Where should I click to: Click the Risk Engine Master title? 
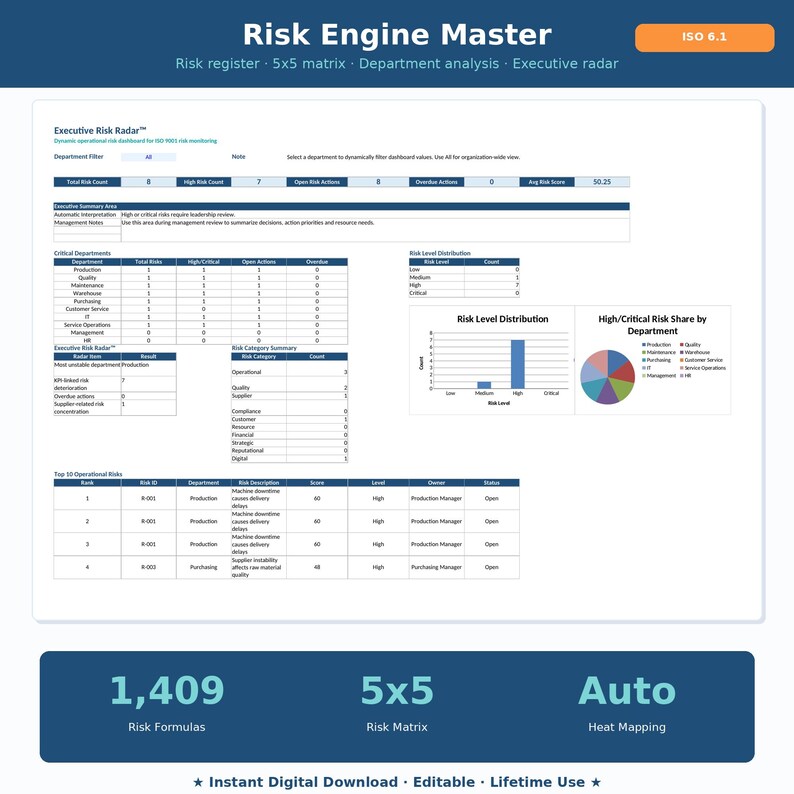(x=397, y=34)
